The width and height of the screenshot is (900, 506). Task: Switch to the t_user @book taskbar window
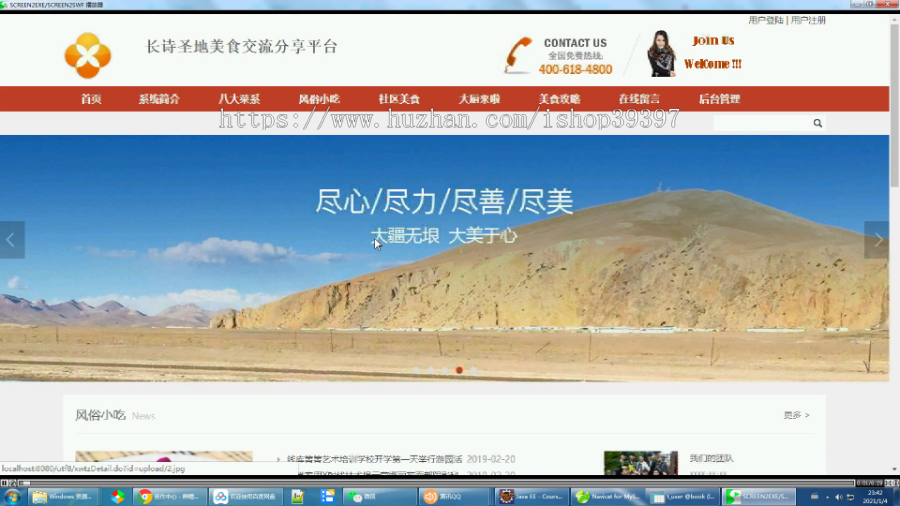[x=683, y=497]
